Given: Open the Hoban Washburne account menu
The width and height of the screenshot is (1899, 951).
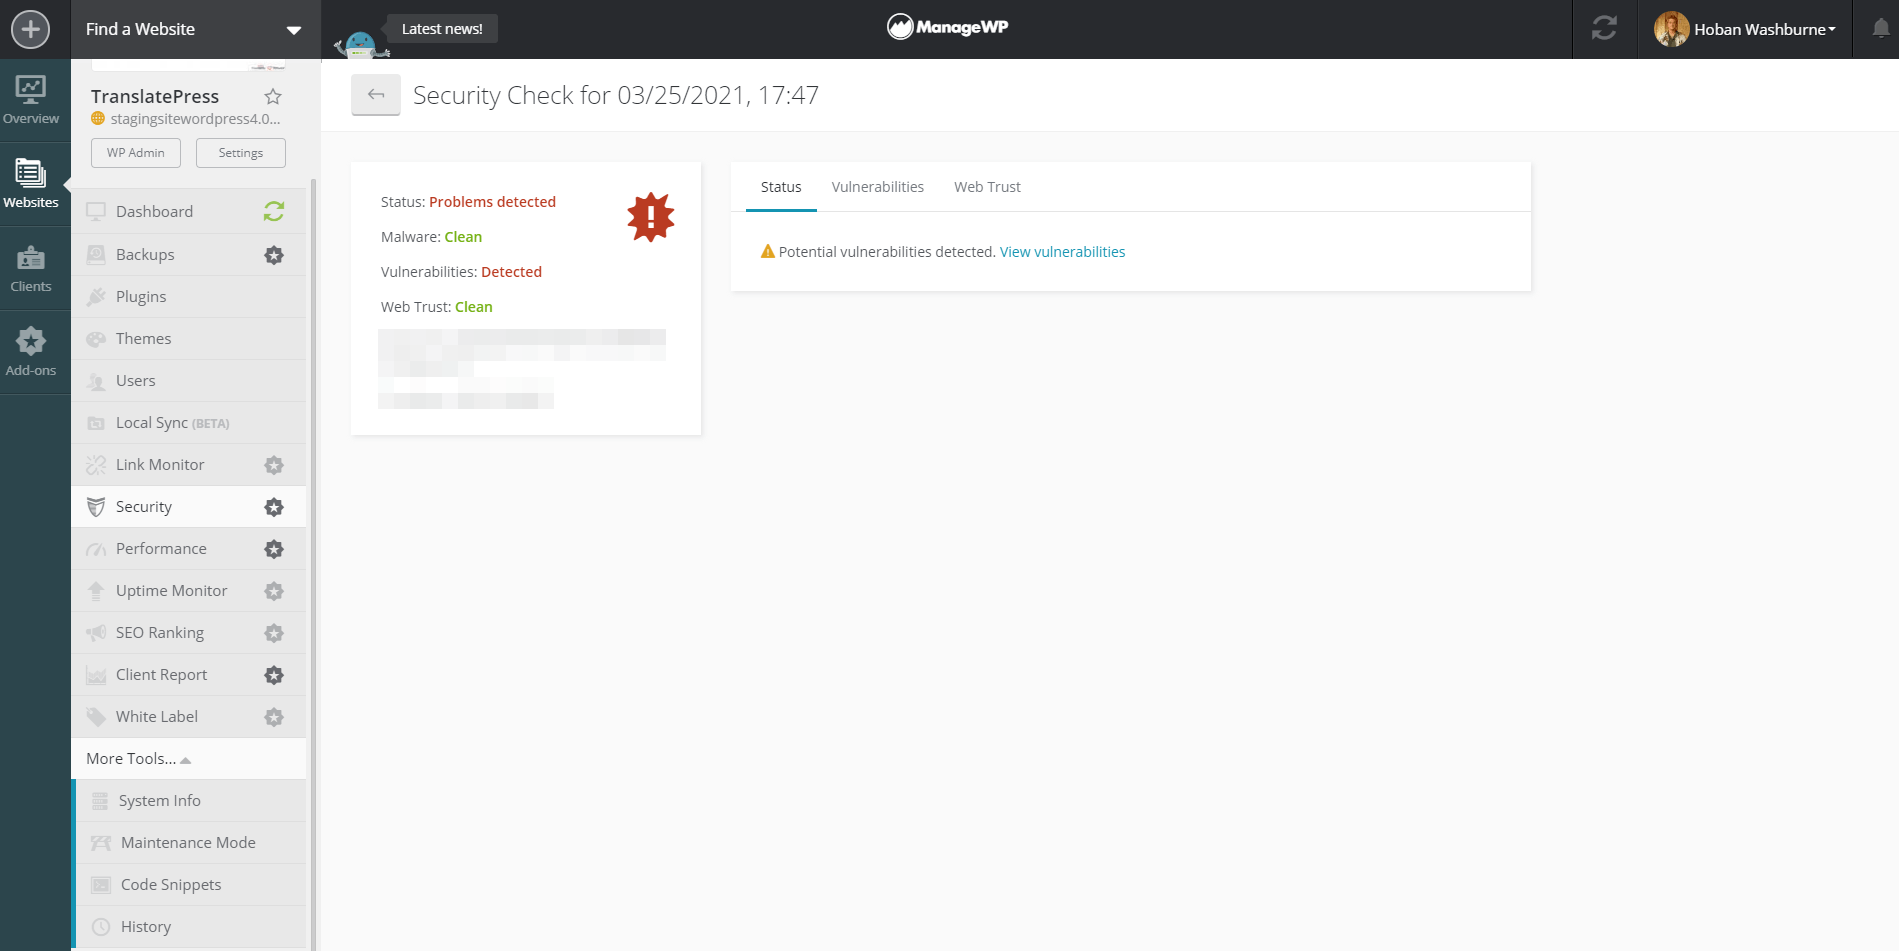Looking at the screenshot, I should [x=1745, y=30].
